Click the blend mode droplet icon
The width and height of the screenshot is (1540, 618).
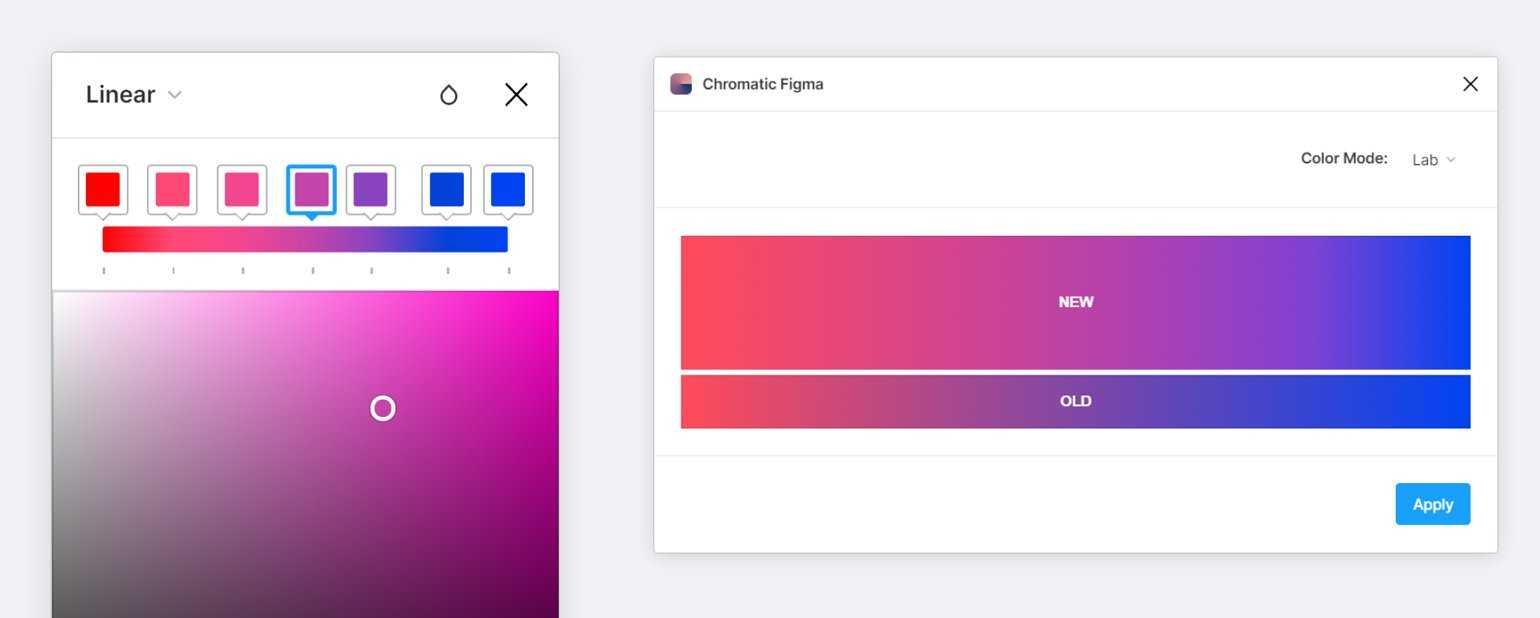click(x=449, y=95)
